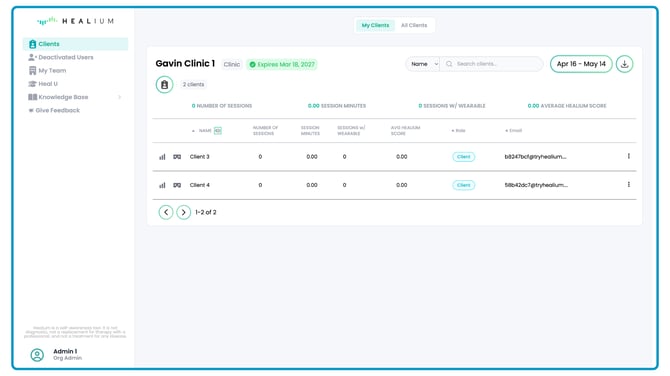This screenshot has width=670, height=376.
Task: Click Sessions w/ Wearable summary stat
Action: 452,106
